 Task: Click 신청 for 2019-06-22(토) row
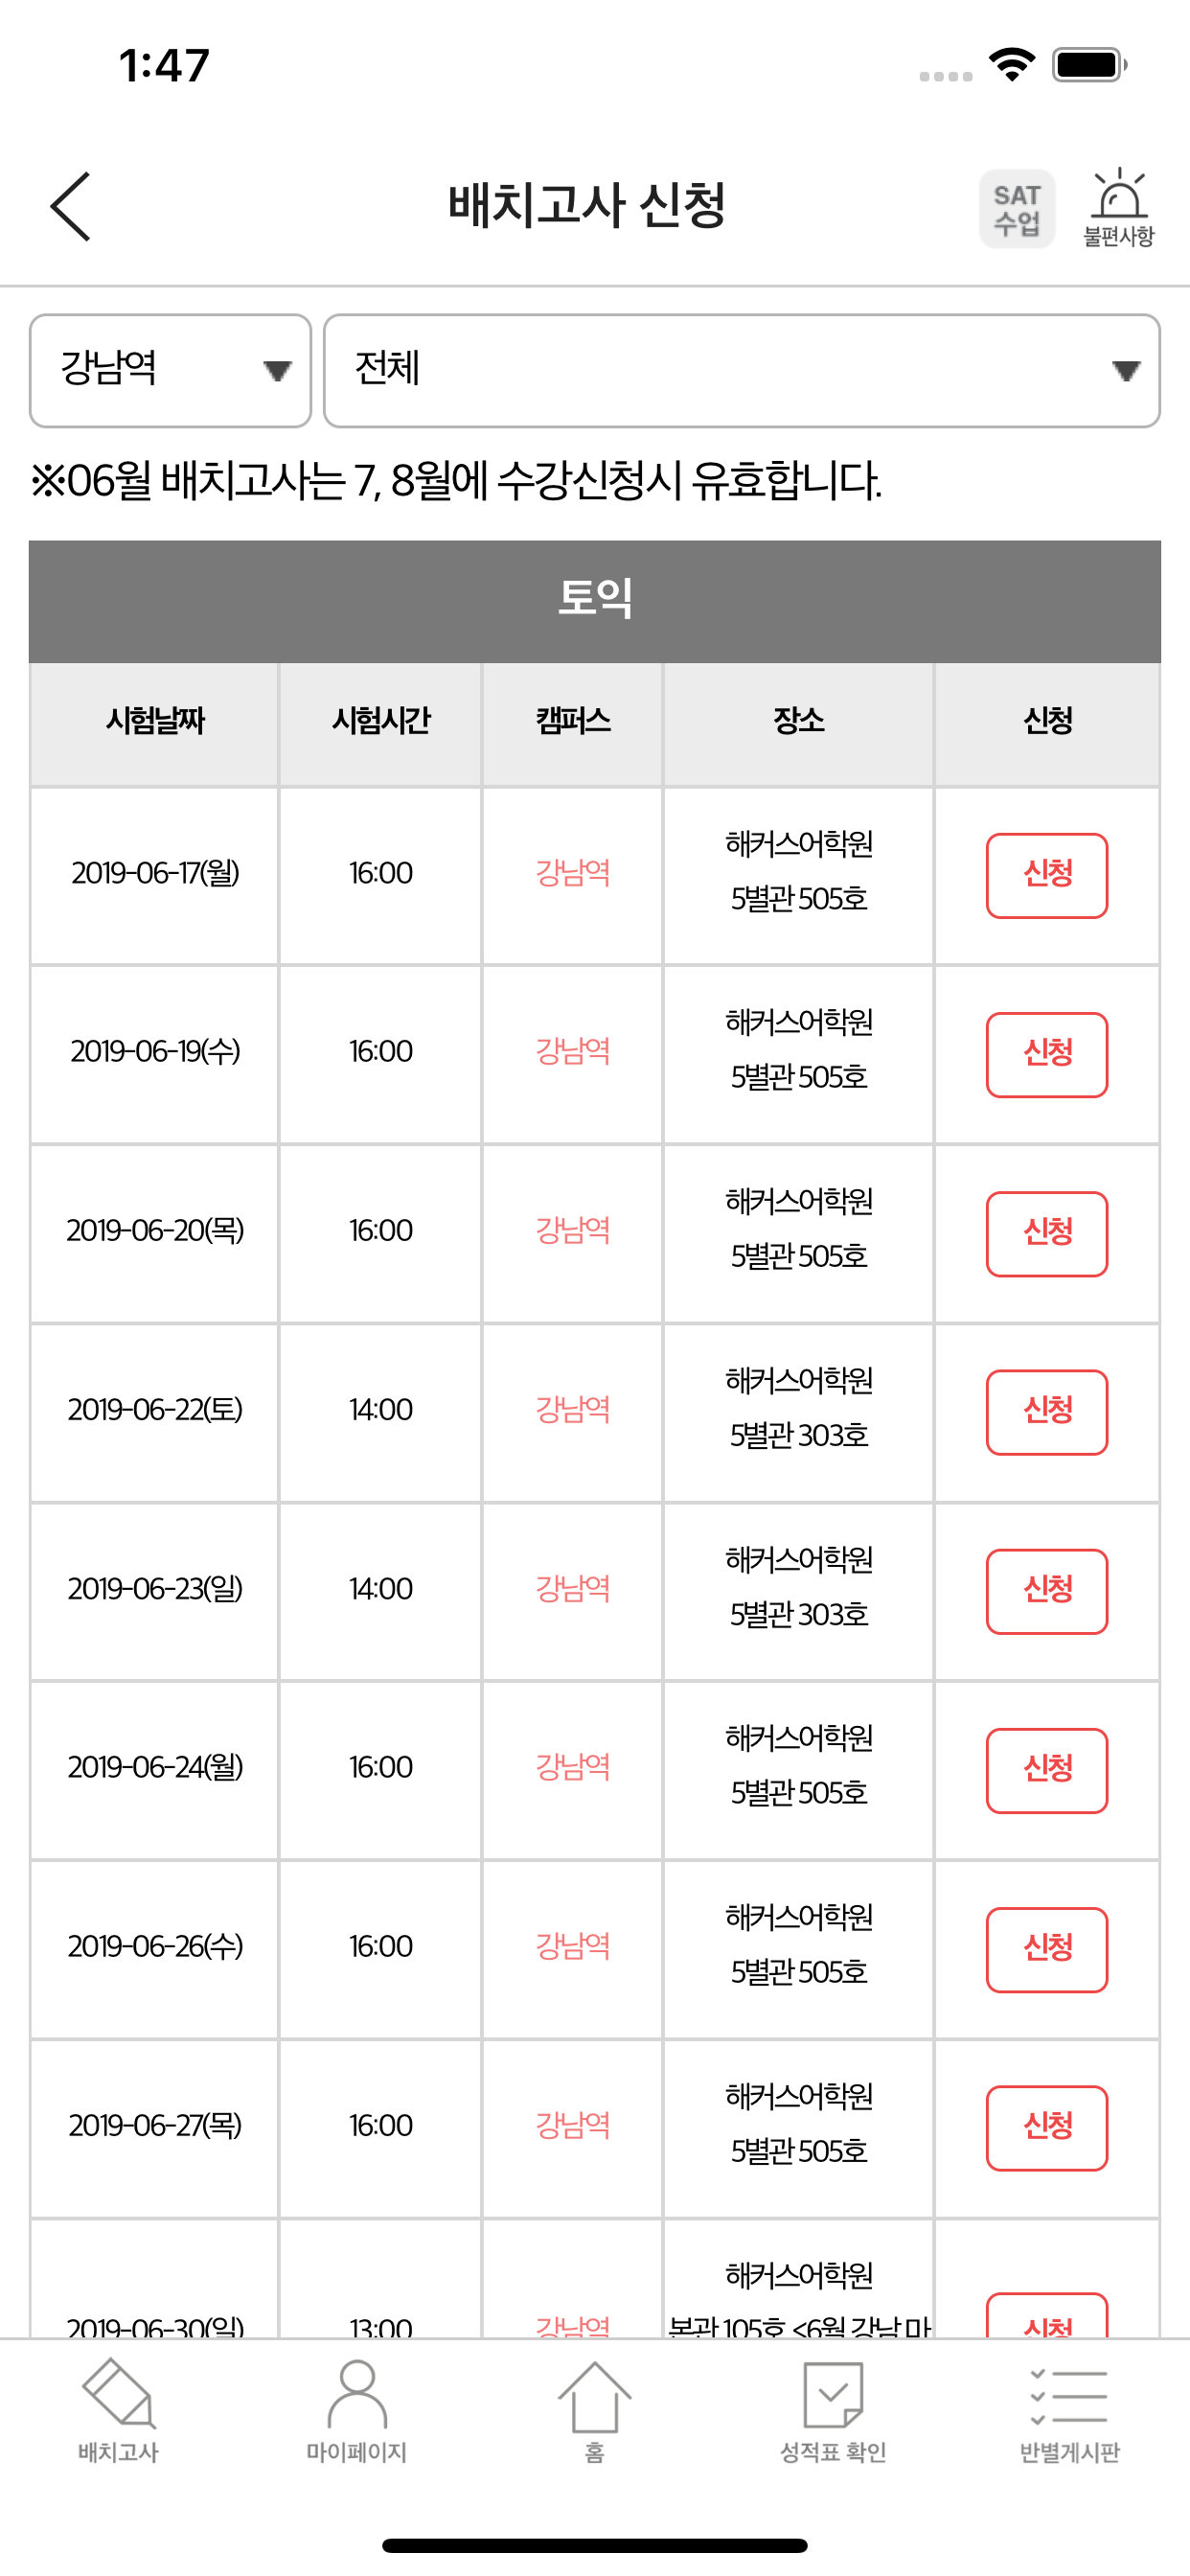click(1047, 1412)
